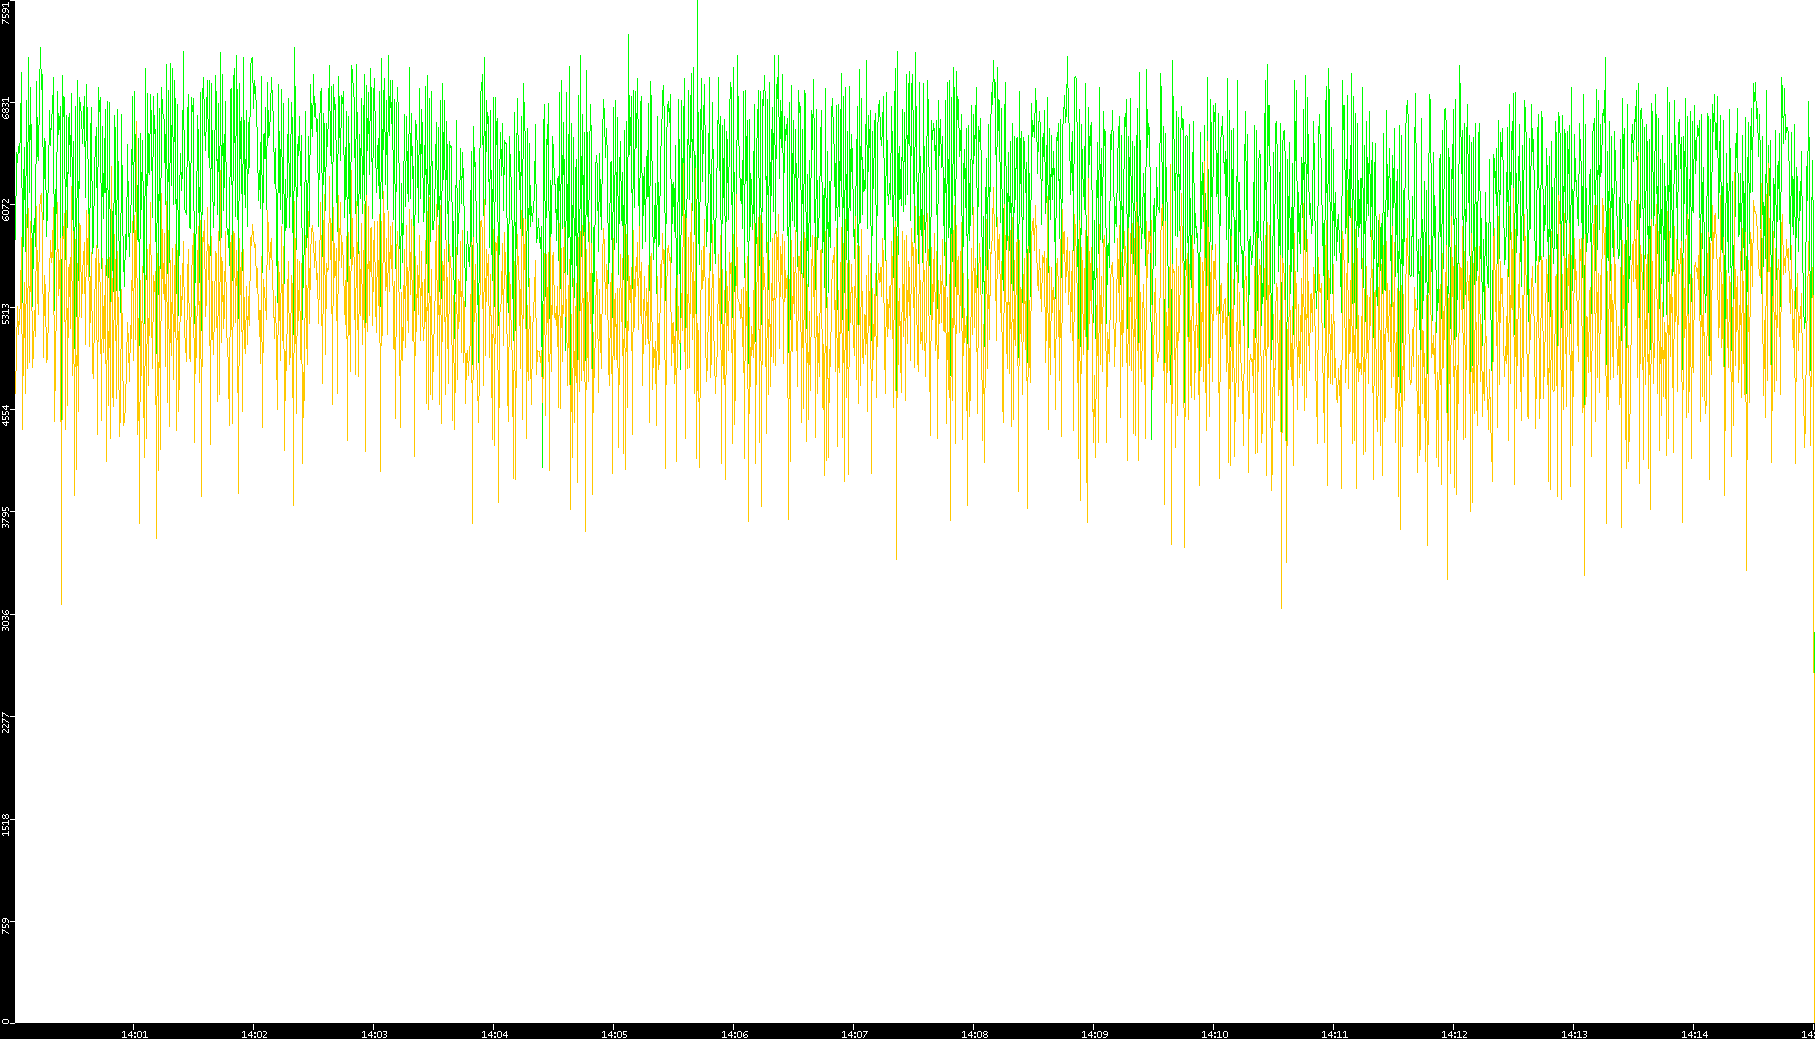Select the 5313 y-axis value

pos(7,313)
